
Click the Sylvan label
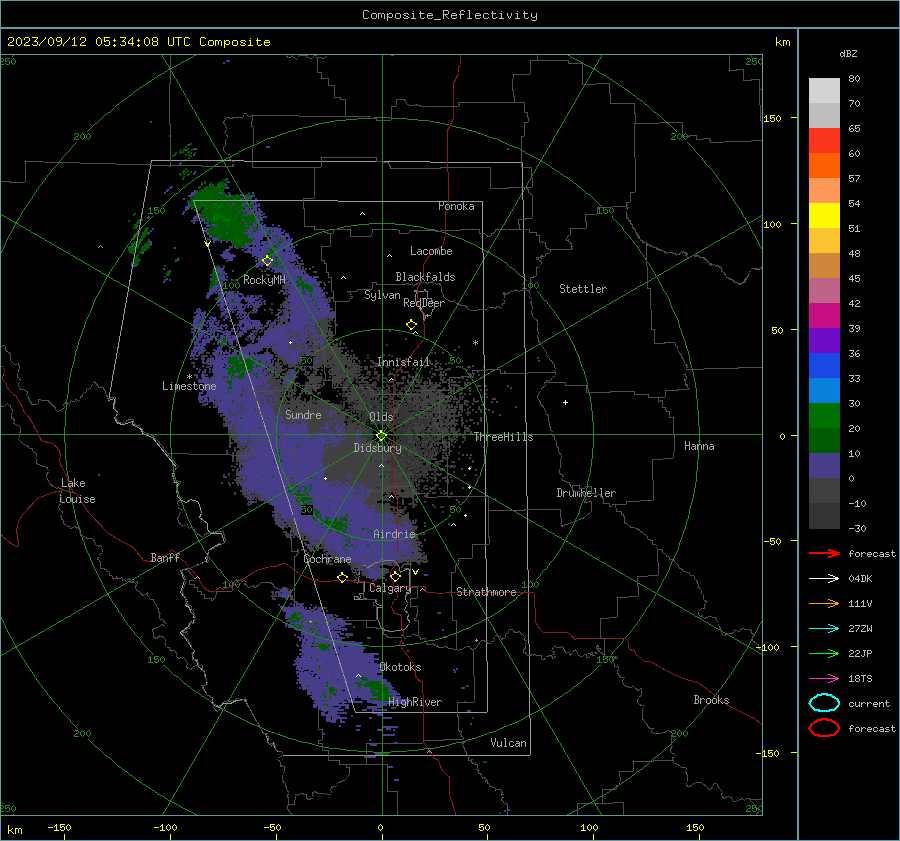tap(382, 295)
